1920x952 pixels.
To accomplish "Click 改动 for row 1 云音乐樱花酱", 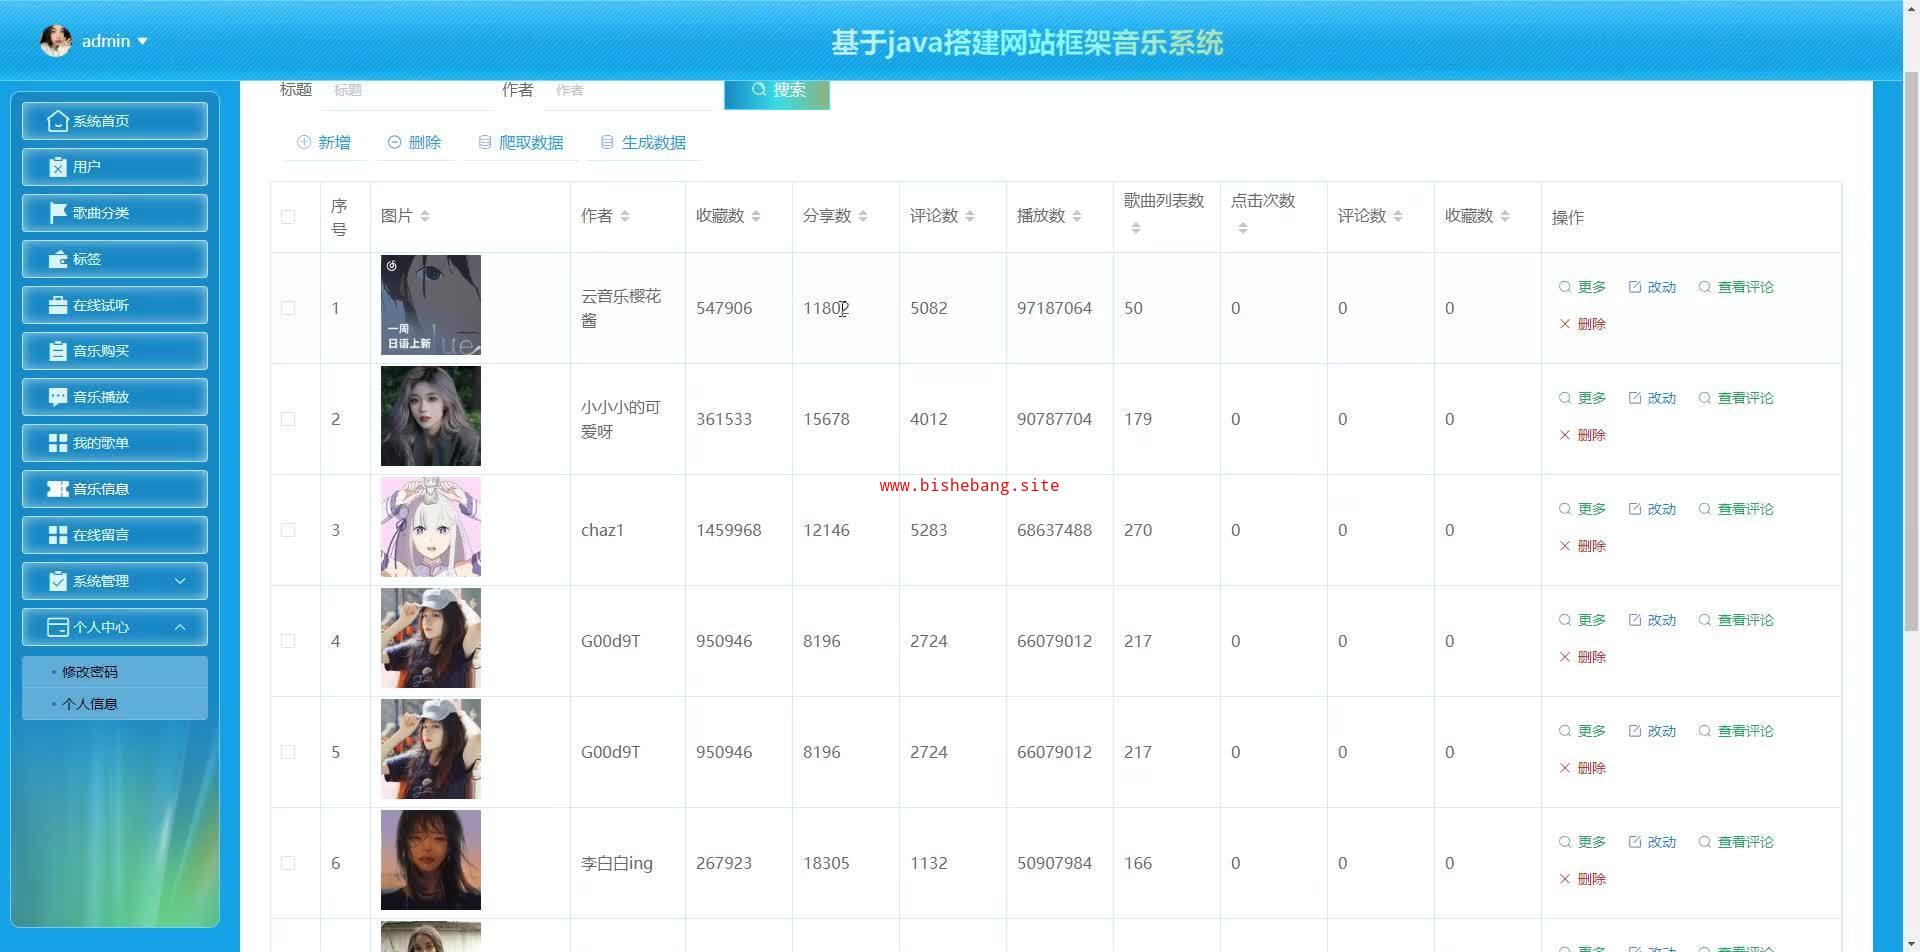I will coord(1652,287).
